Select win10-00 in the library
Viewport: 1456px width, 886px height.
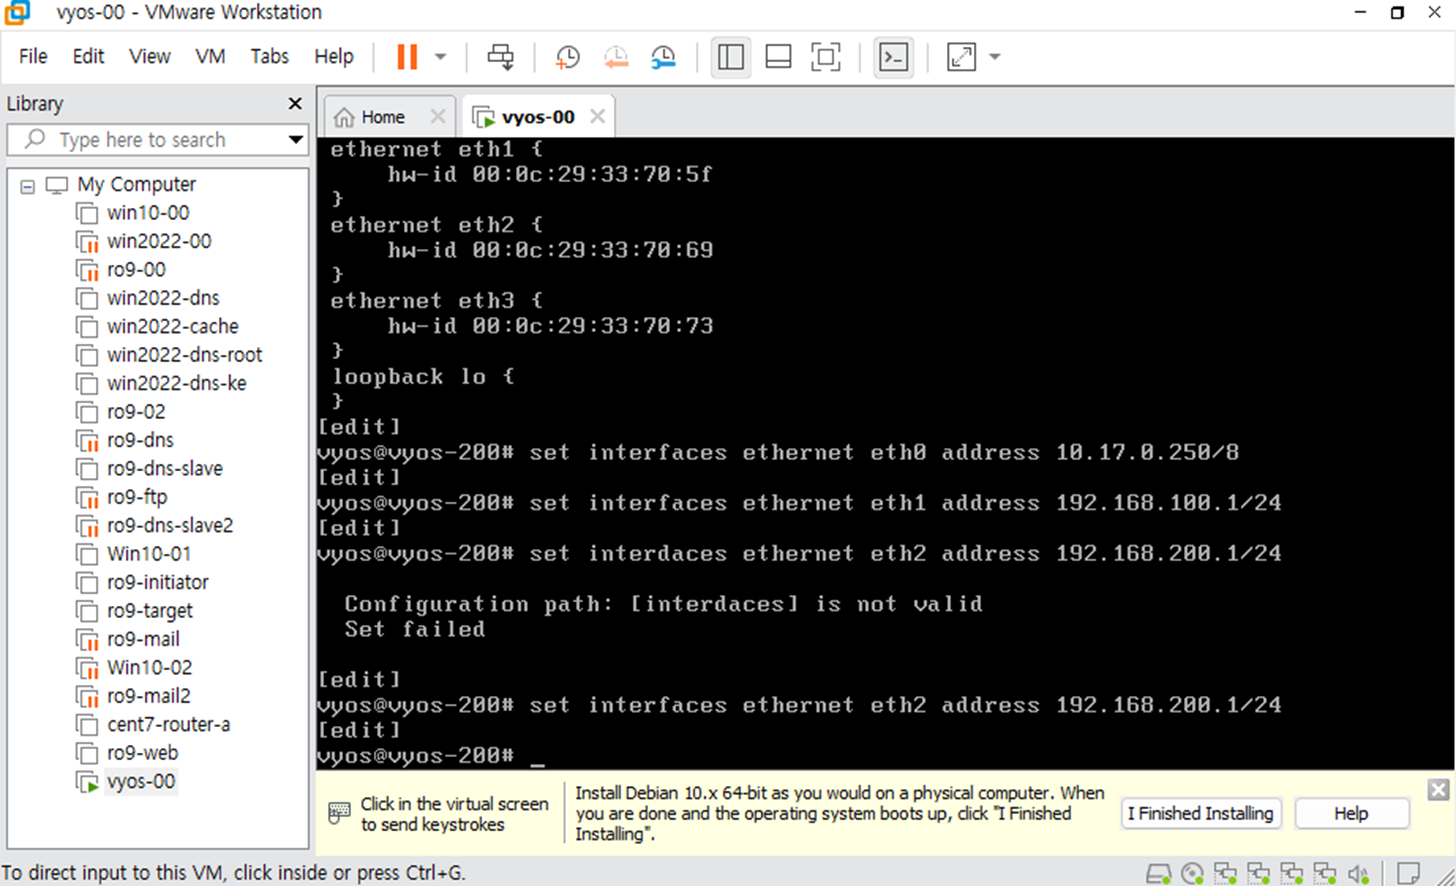click(x=148, y=212)
